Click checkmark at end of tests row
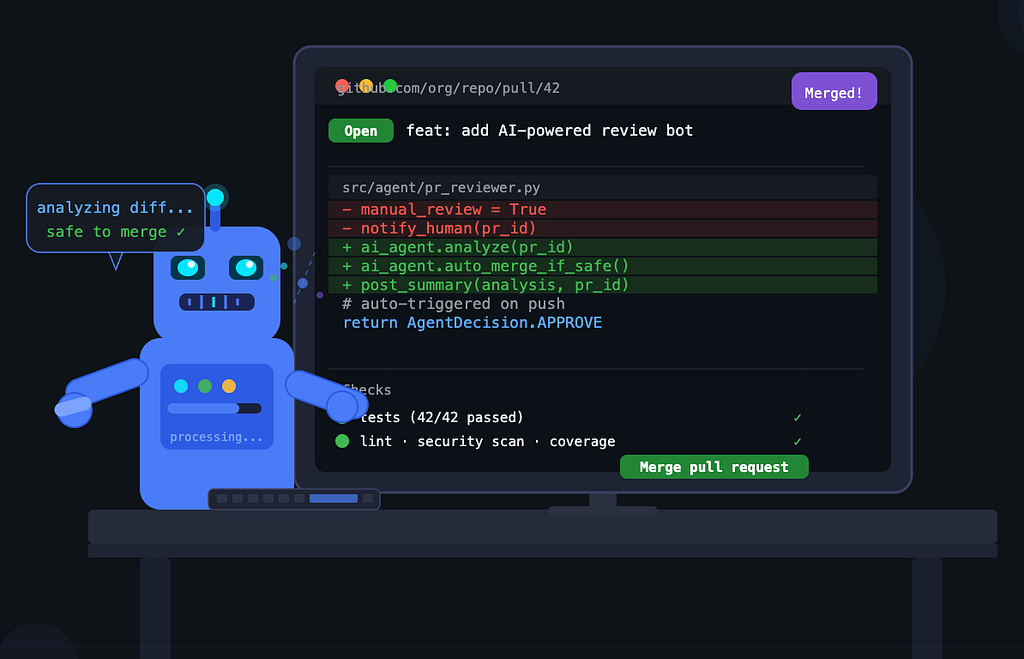This screenshot has width=1024, height=659. [797, 417]
